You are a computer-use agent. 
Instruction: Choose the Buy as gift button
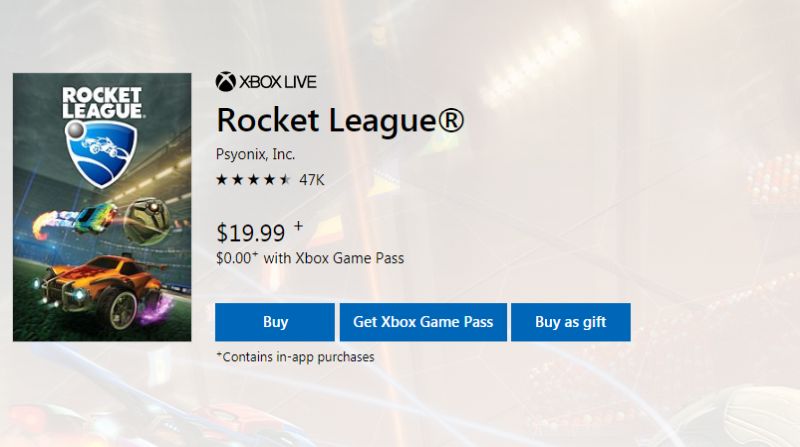570,322
